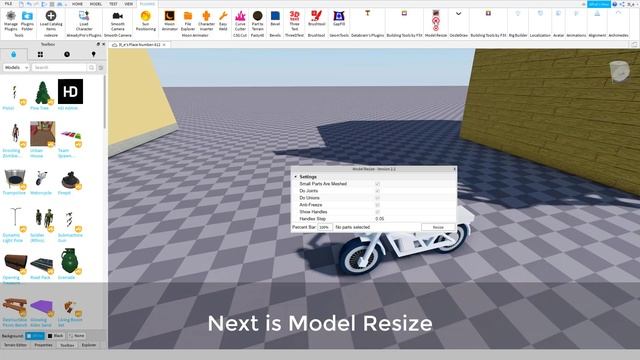Switch Toolbox to Marketplace tab
Image resolution: width=640 pixels, height=360 pixels.
[13, 54]
